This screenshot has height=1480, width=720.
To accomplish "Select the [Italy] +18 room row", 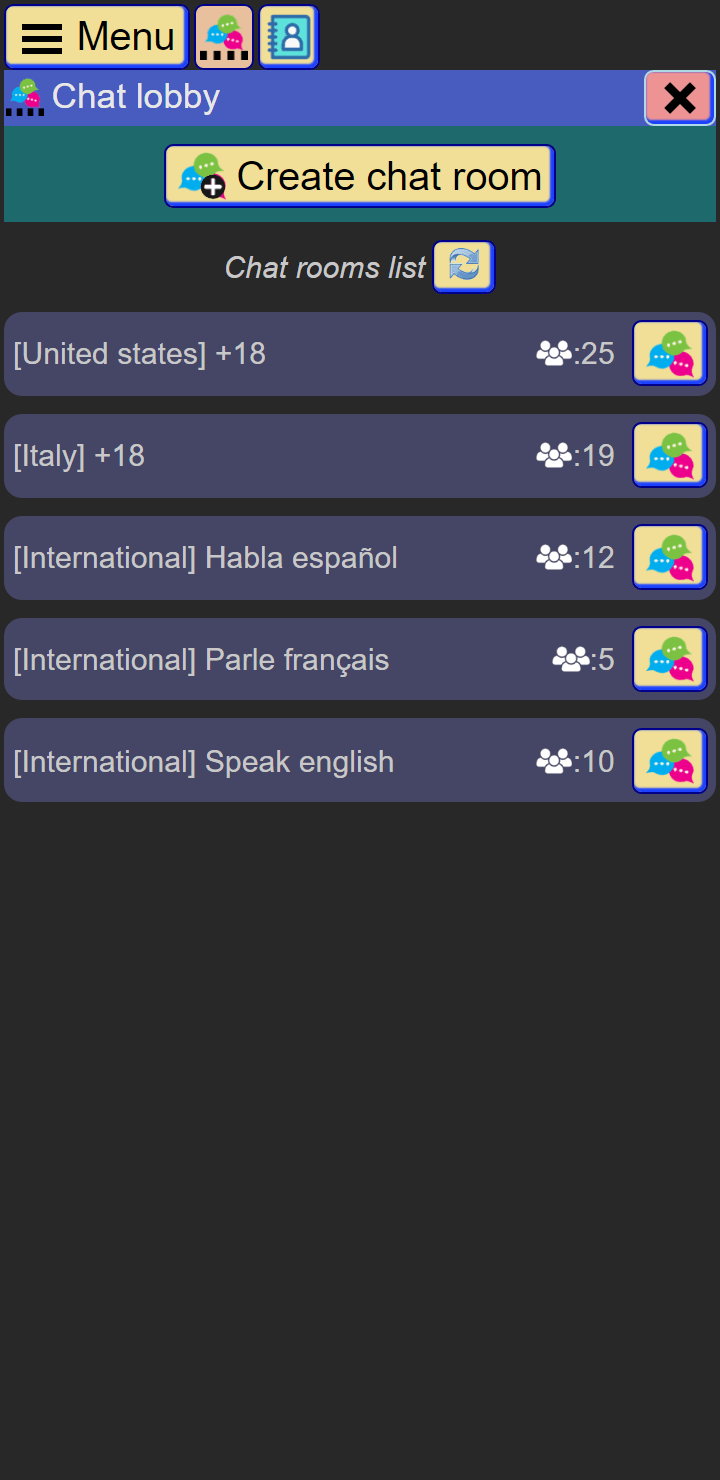I will (300, 455).
